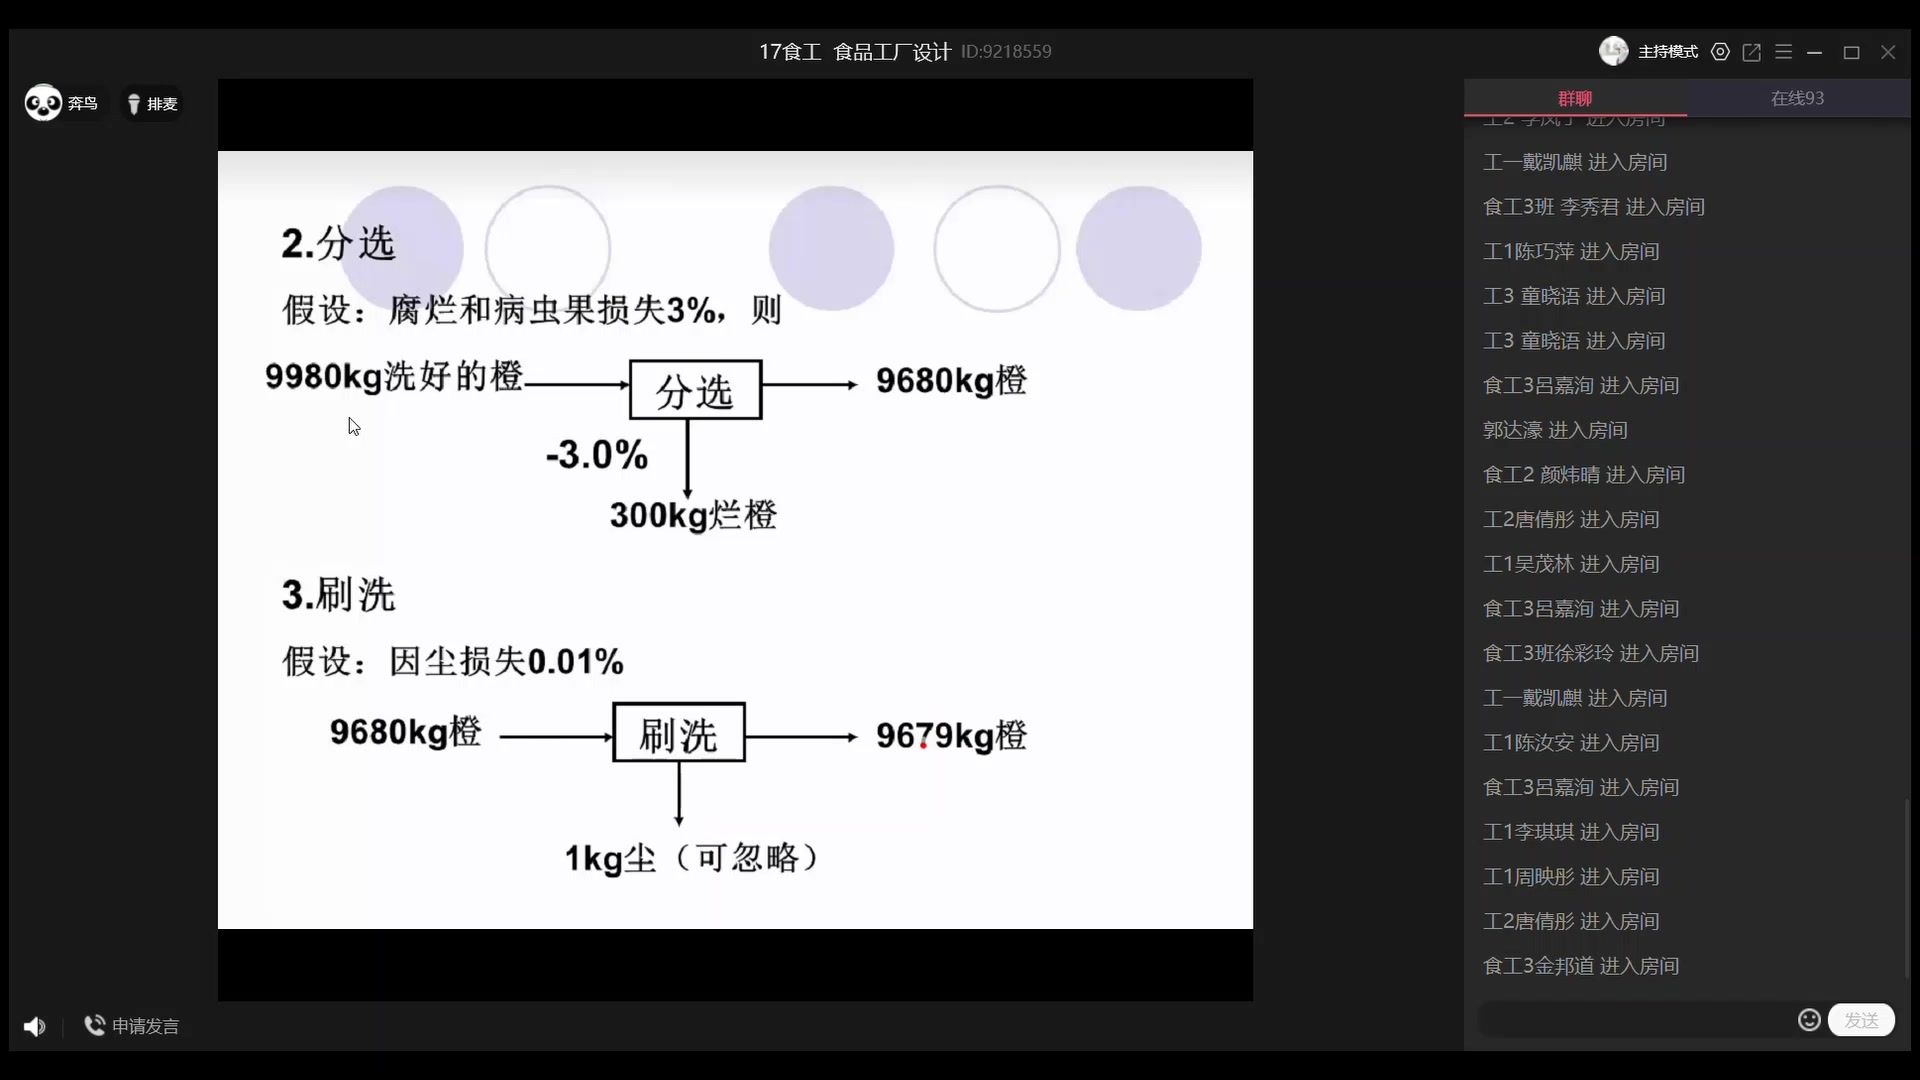Click the panda avatar icon
Viewport: 1920px width, 1080px height.
tap(43, 103)
